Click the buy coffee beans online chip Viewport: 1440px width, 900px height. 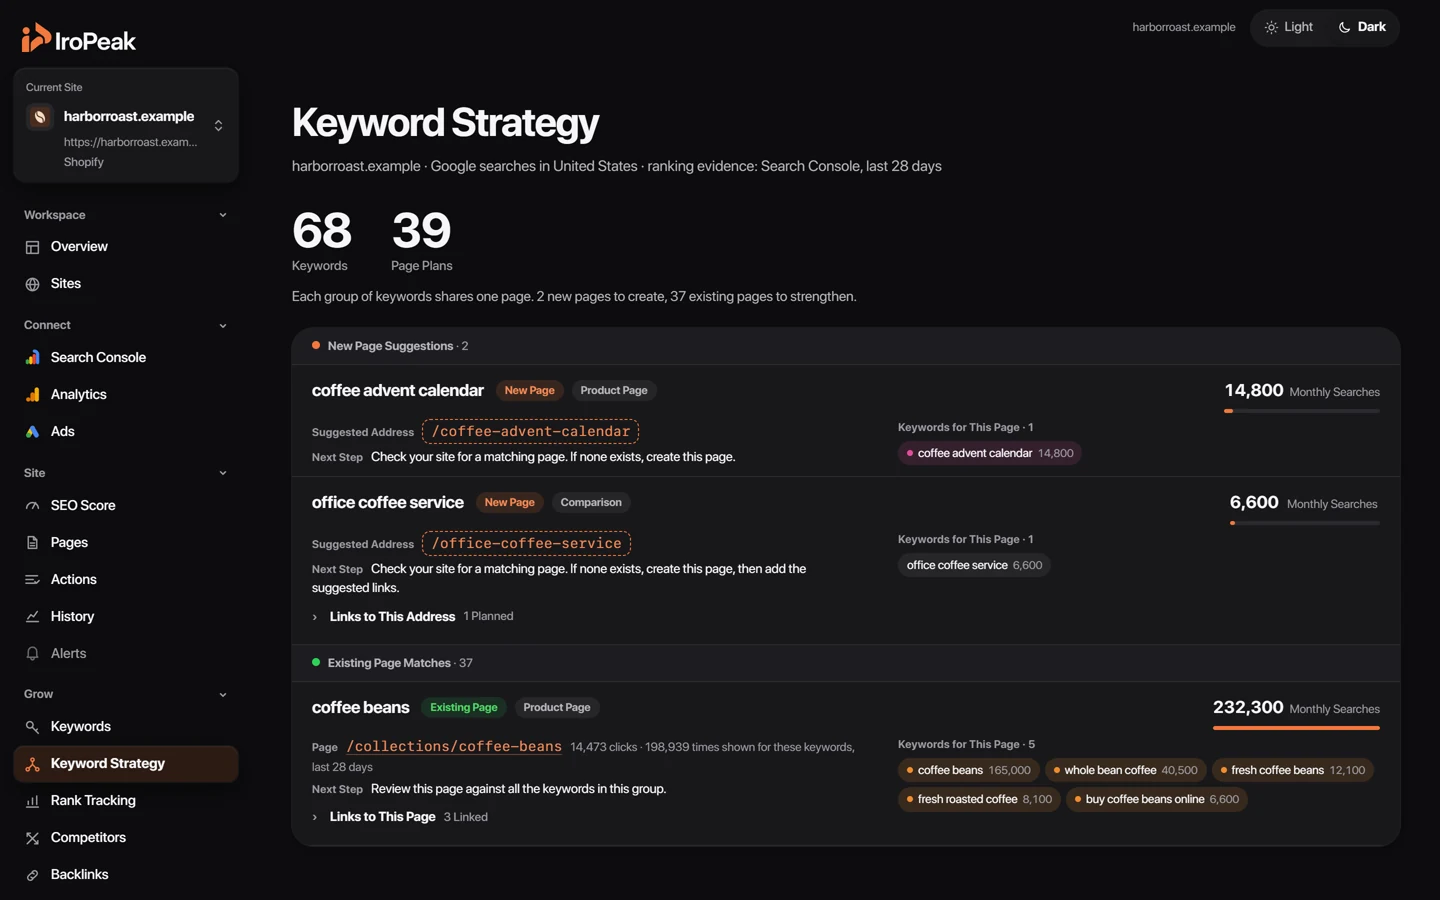pyautogui.click(x=1156, y=800)
